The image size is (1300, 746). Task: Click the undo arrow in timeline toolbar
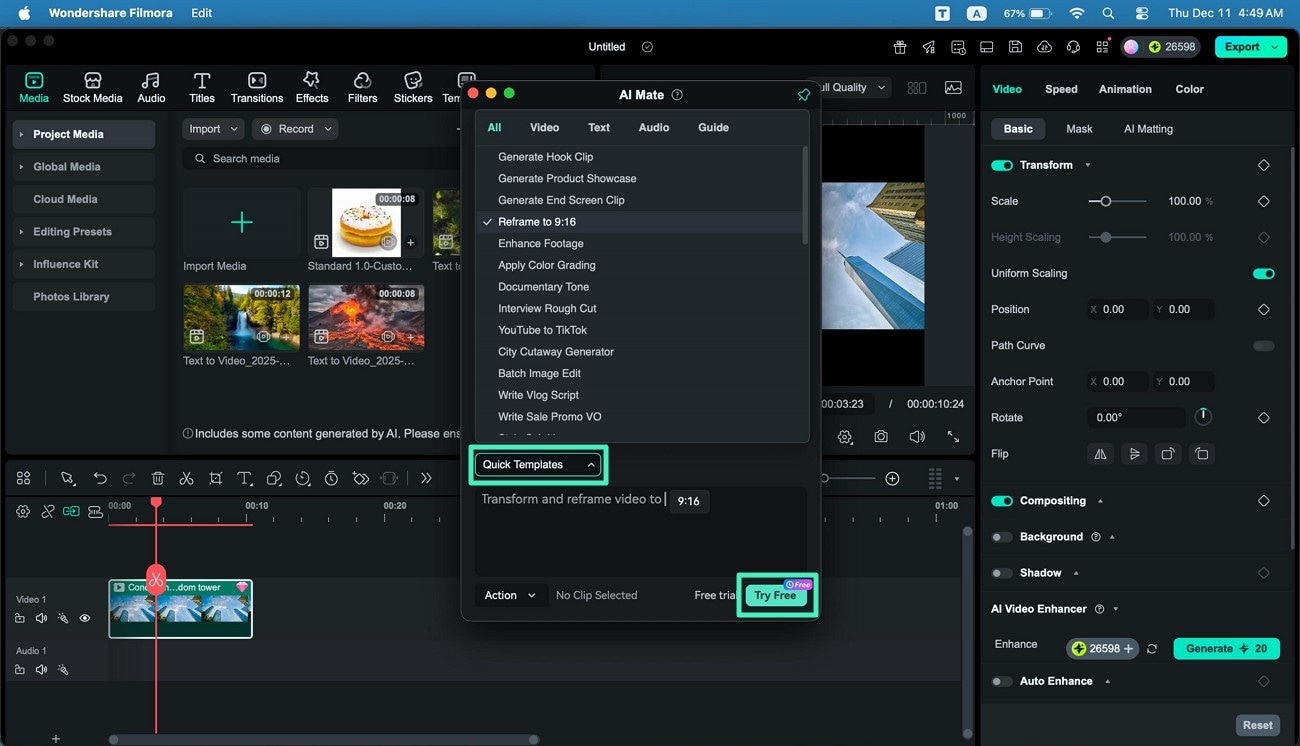pos(100,479)
